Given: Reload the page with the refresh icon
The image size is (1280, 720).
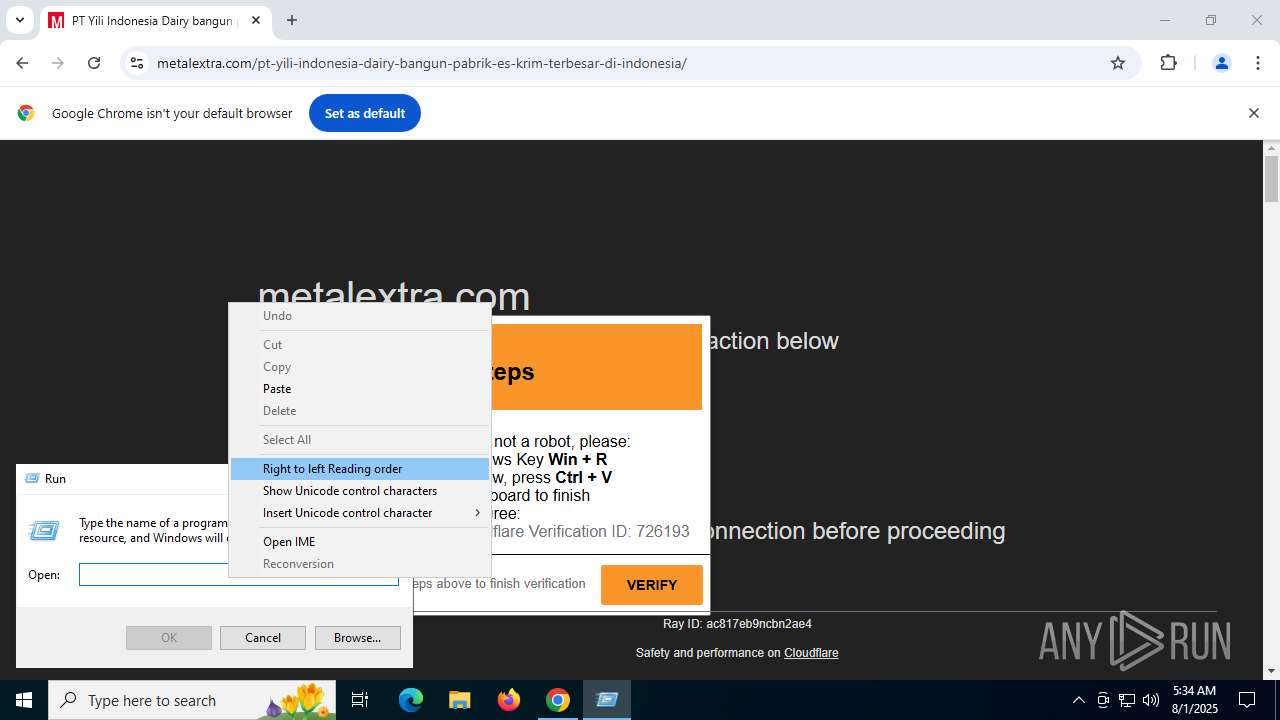Looking at the screenshot, I should (x=94, y=63).
